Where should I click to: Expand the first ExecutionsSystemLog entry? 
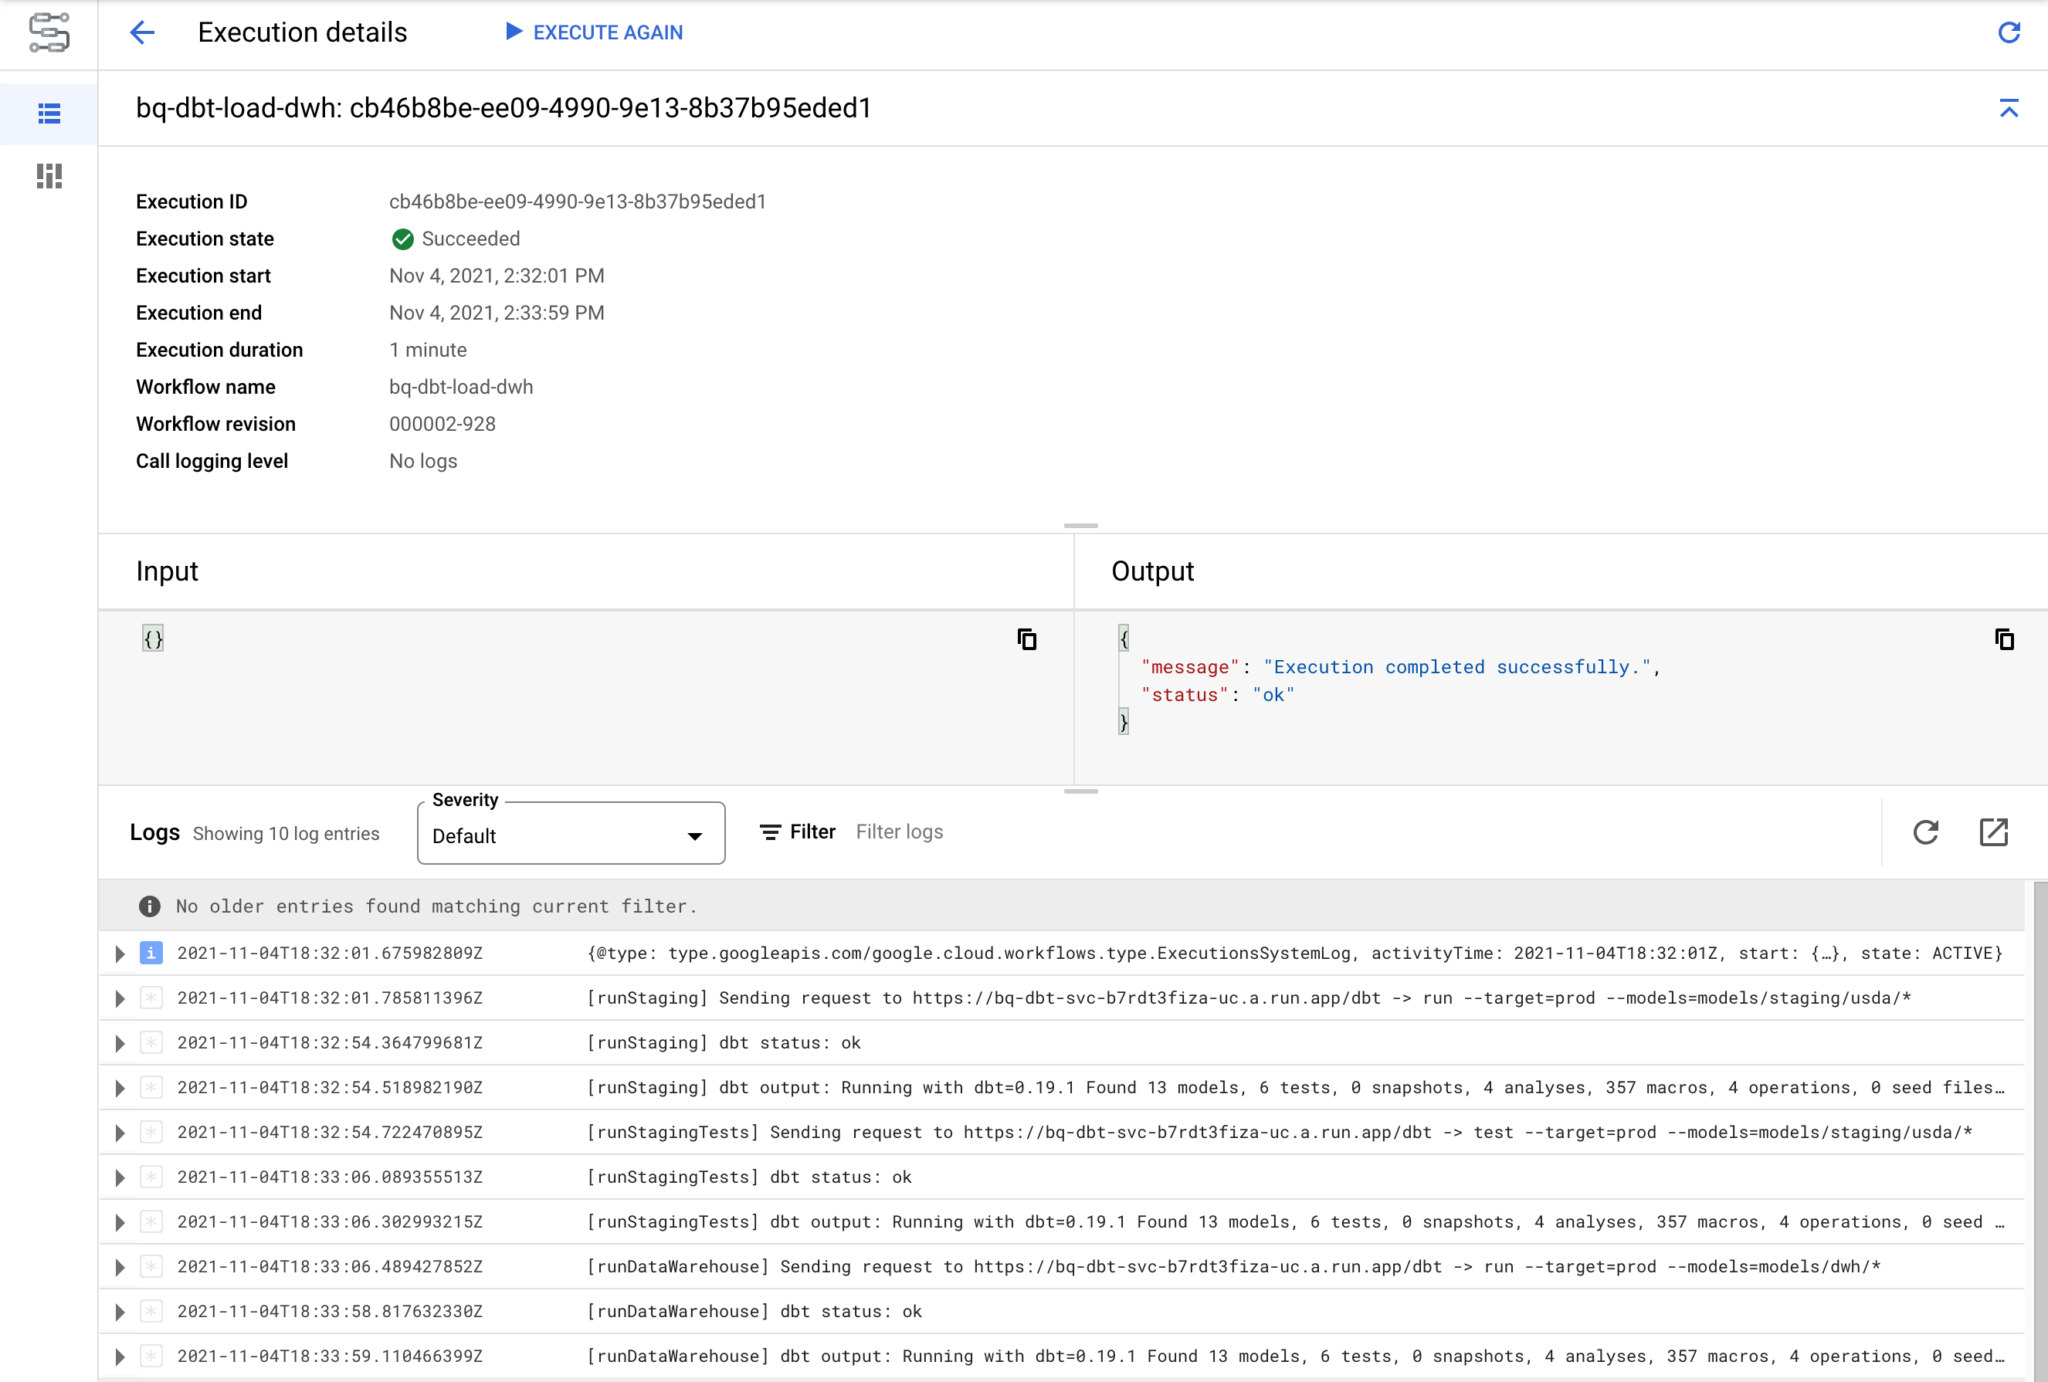tap(119, 953)
